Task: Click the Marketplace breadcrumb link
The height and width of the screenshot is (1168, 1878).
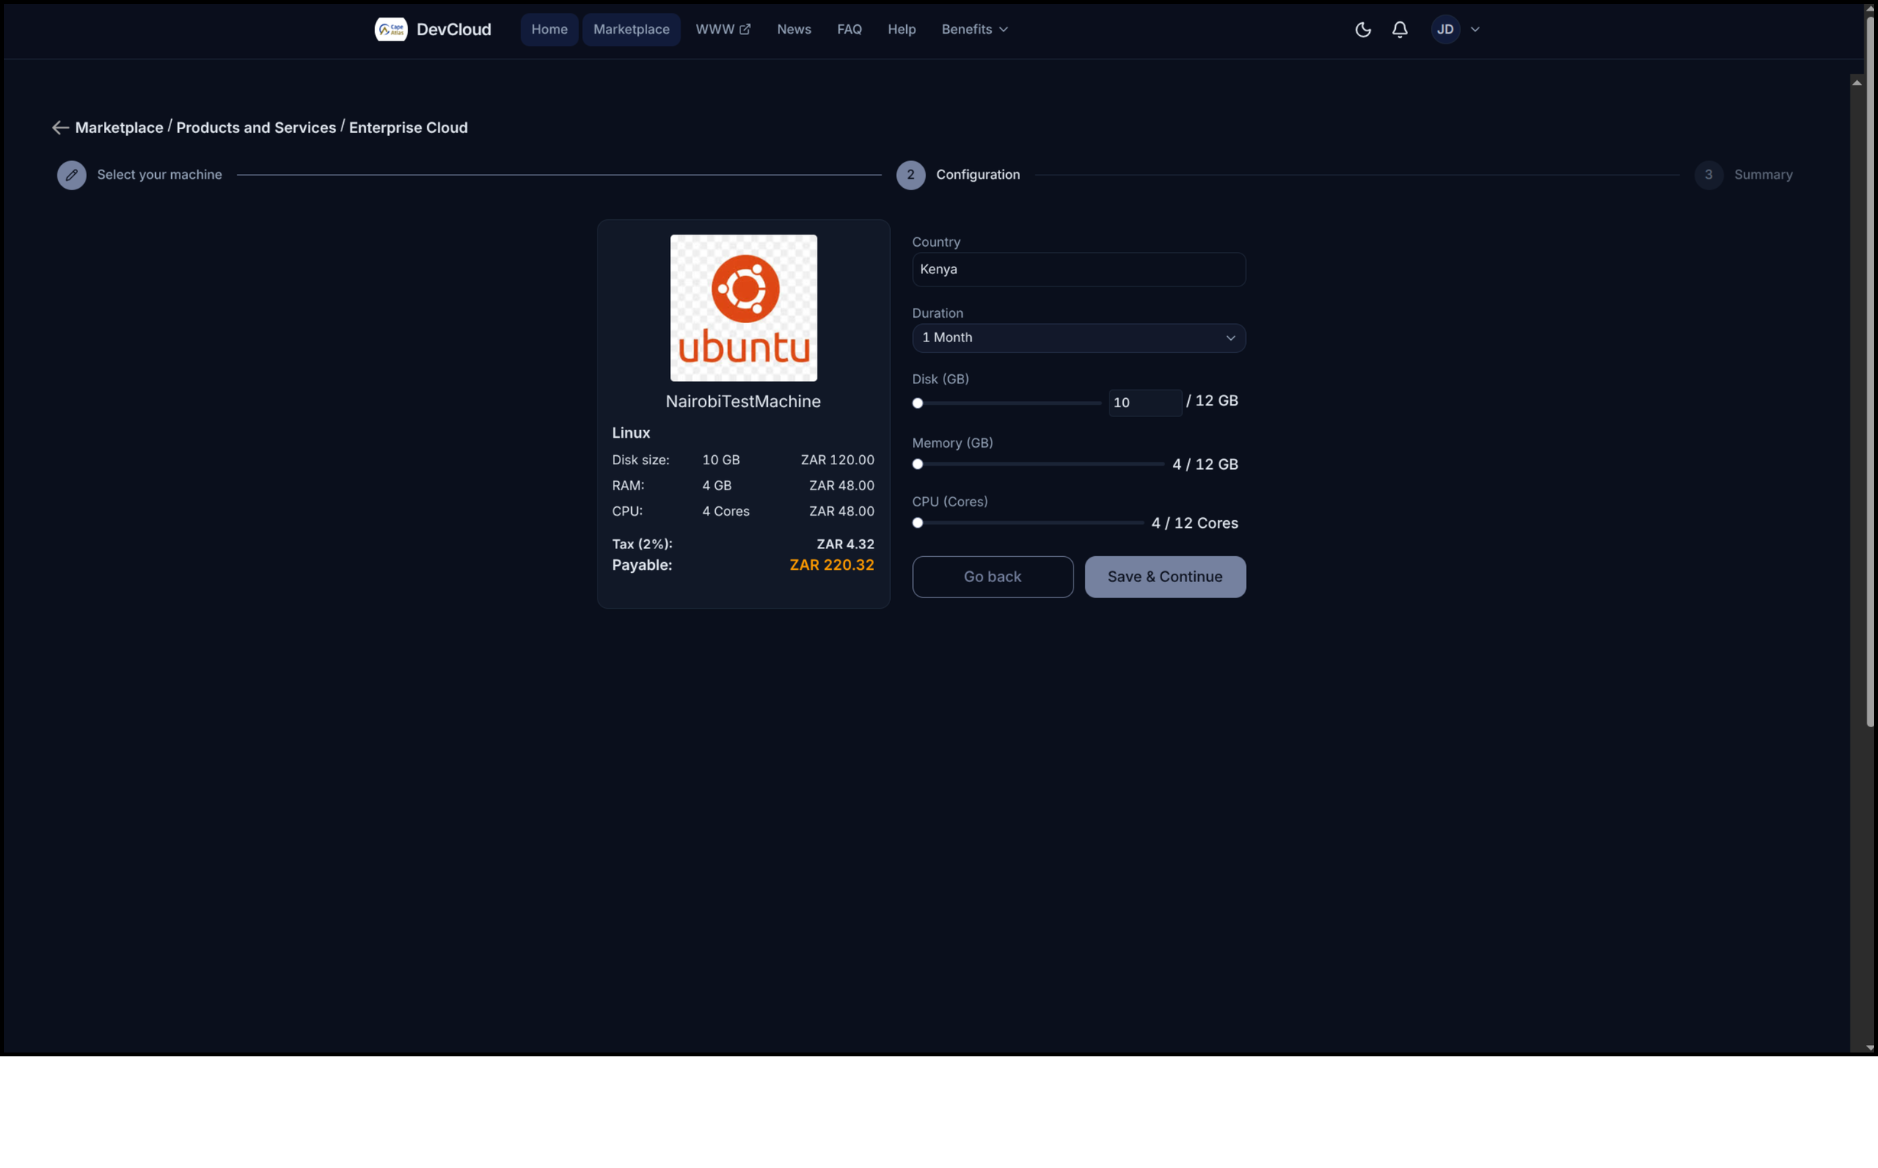Action: 119,128
